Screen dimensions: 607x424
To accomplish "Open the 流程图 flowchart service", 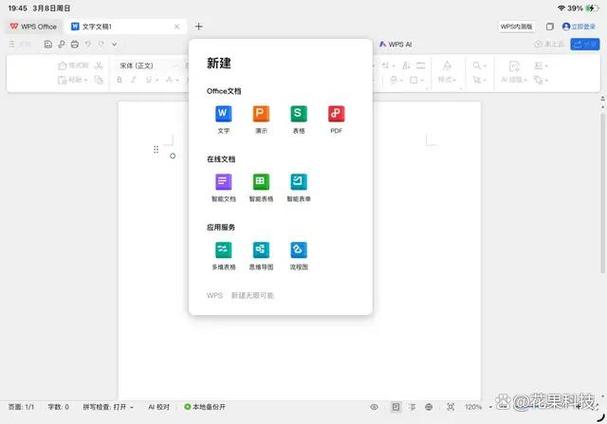I will 298,256.
